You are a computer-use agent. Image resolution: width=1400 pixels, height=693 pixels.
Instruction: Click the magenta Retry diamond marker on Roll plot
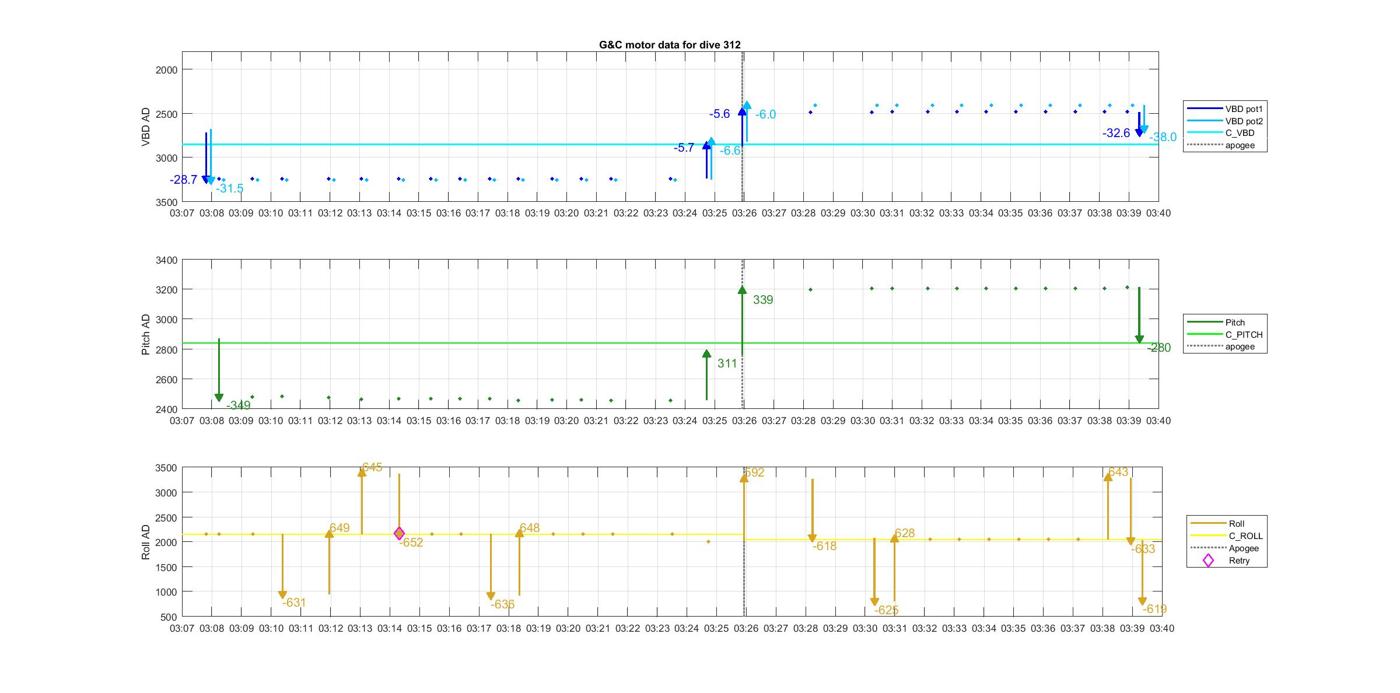click(x=399, y=534)
